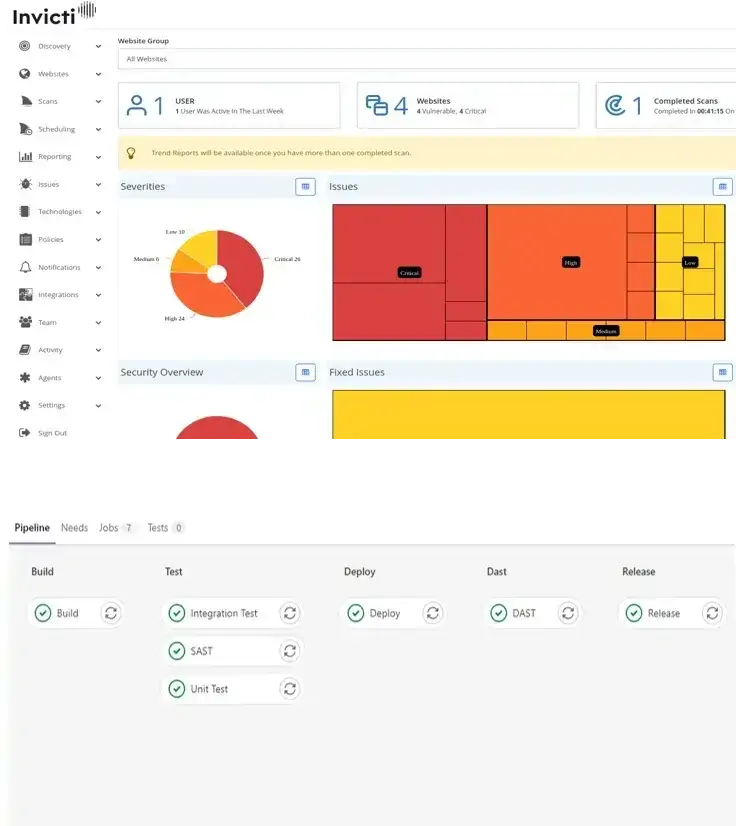Click the Notifications bell icon
This screenshot has width=736, height=826.
tap(25, 267)
